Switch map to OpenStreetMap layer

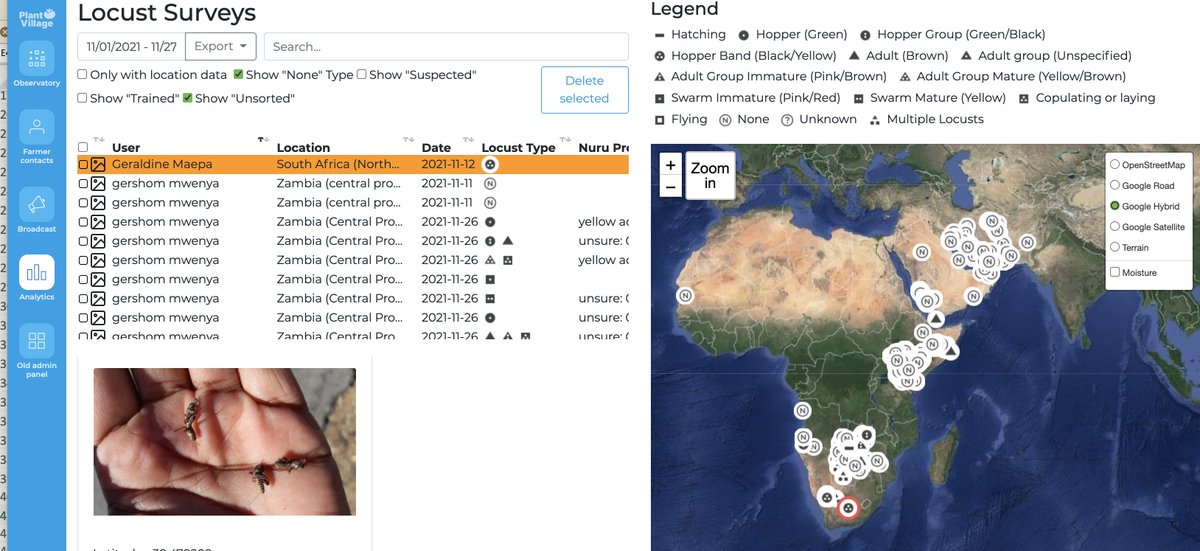coord(1115,164)
